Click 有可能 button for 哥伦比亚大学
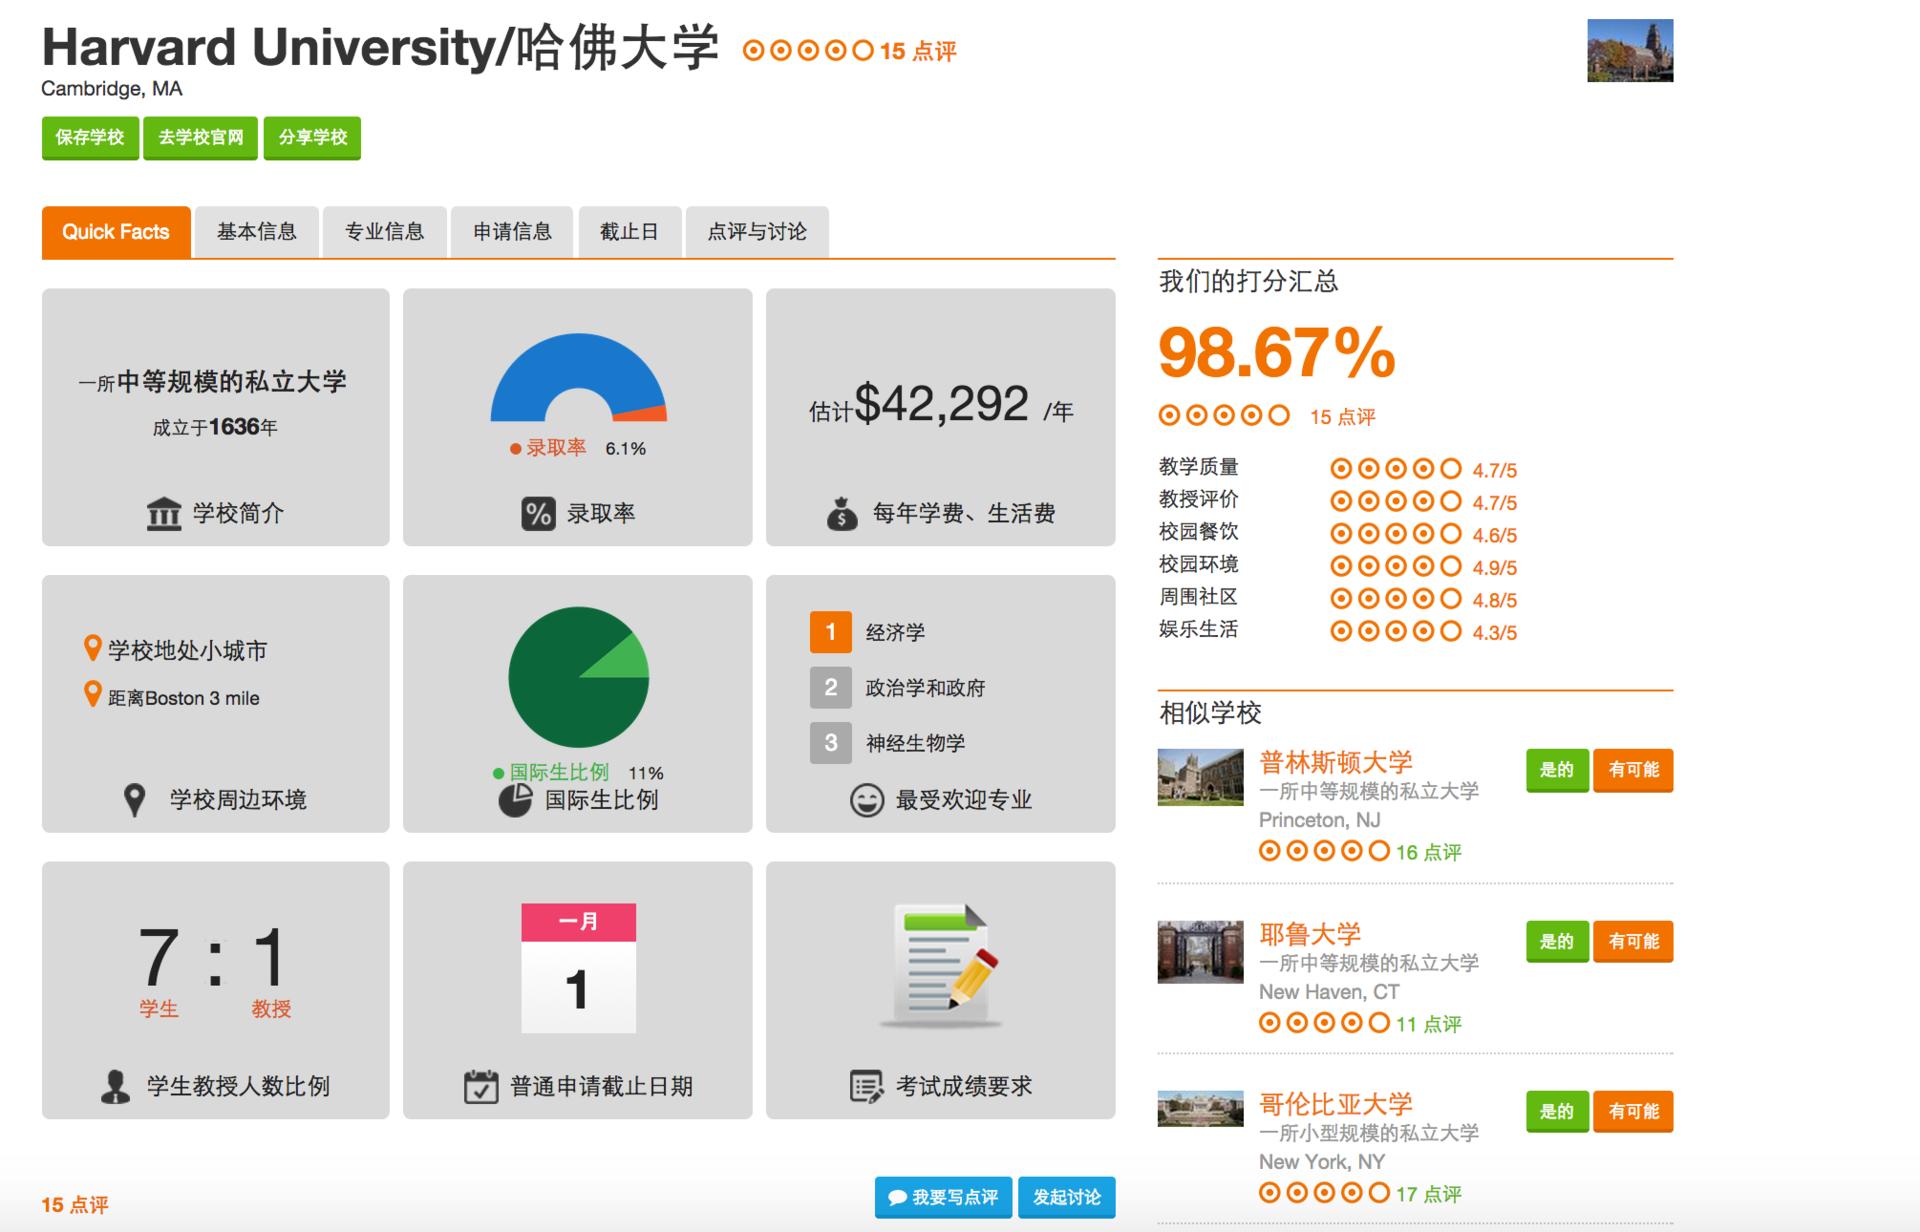The height and width of the screenshot is (1232, 1920). [x=1633, y=1112]
